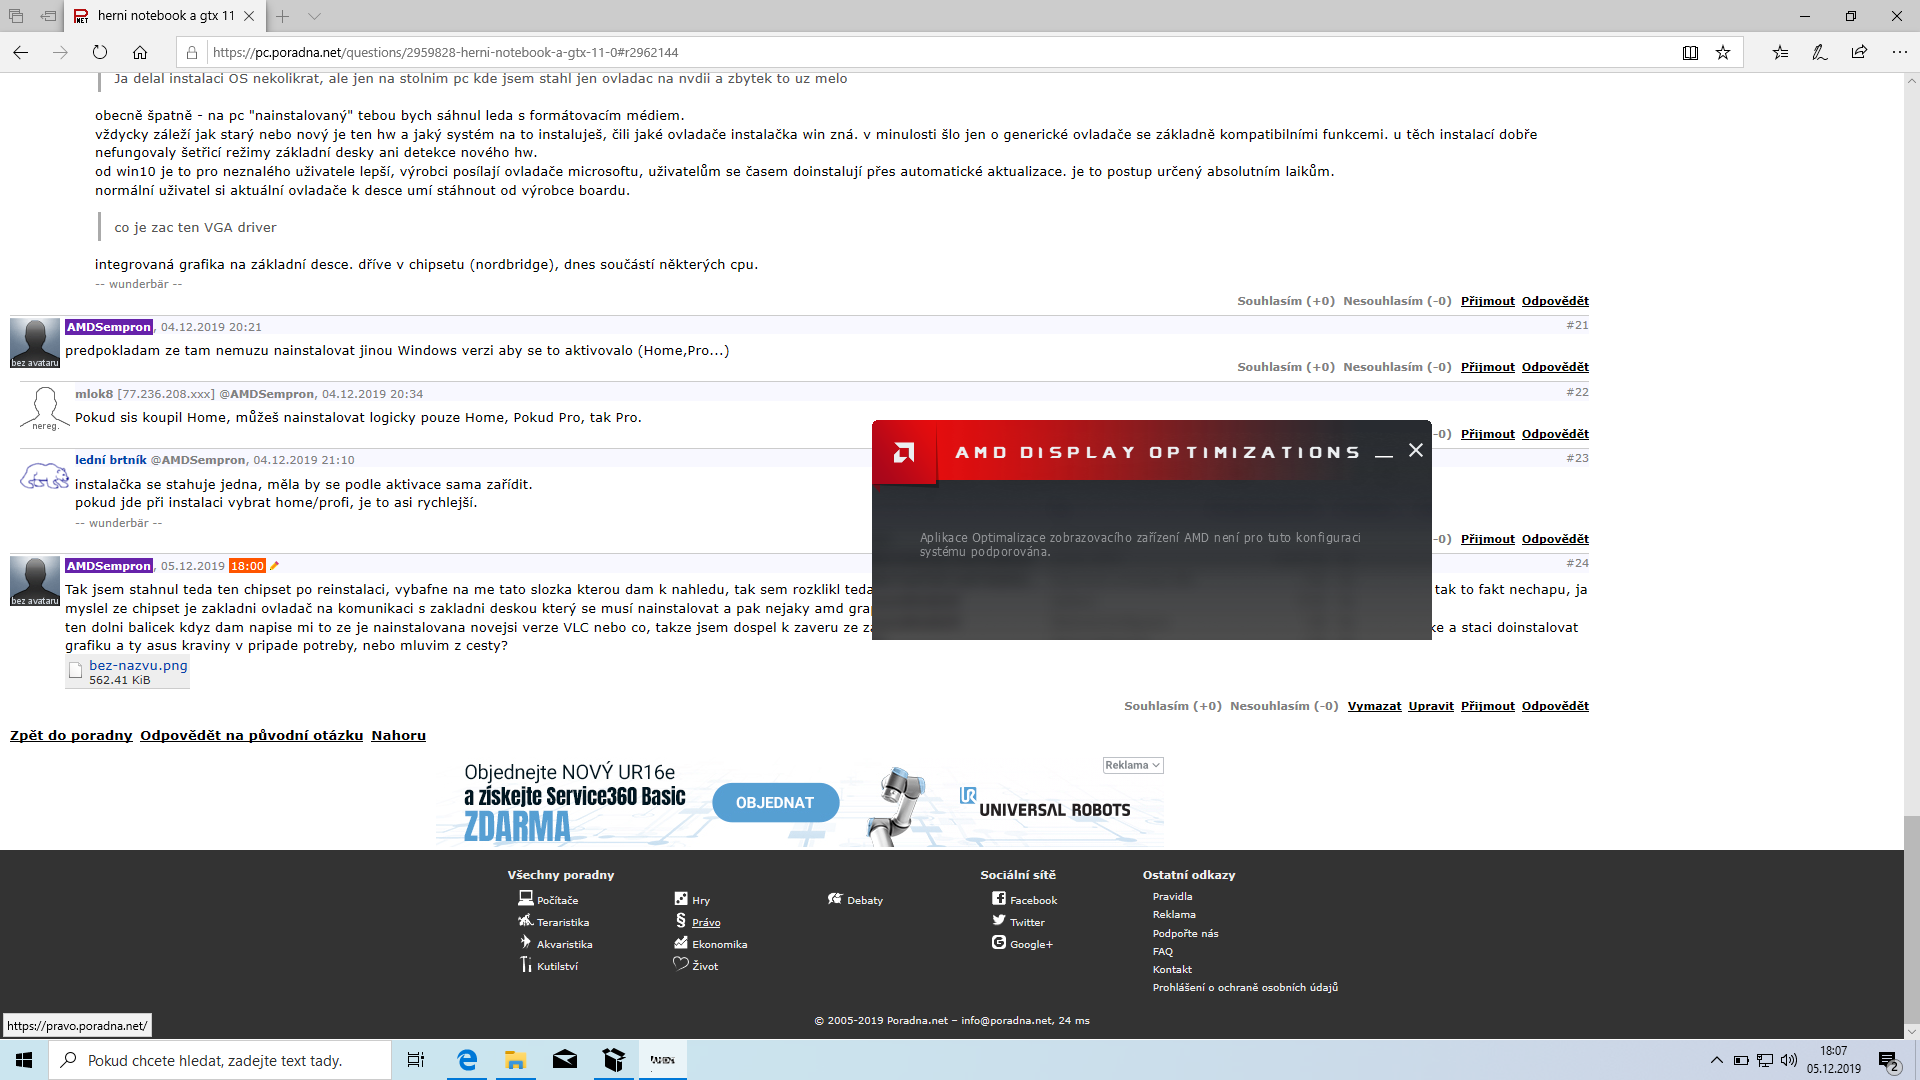Image resolution: width=1920 pixels, height=1080 pixels.
Task: Click the Add notes pen icon
Action: coord(1819,52)
